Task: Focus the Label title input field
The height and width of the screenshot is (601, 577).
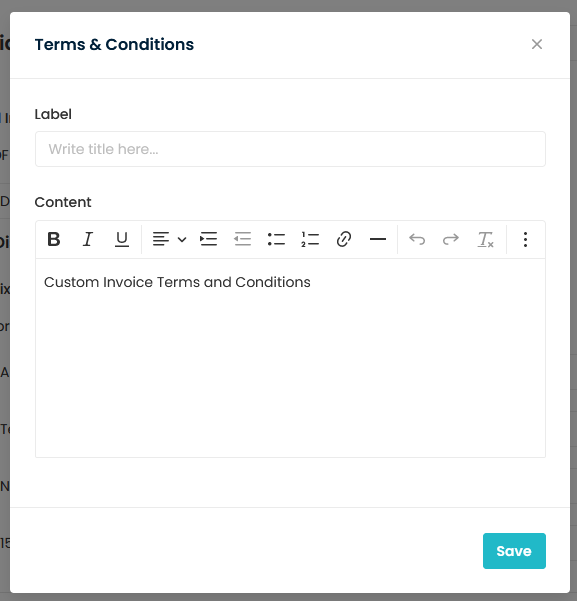Action: (290, 149)
